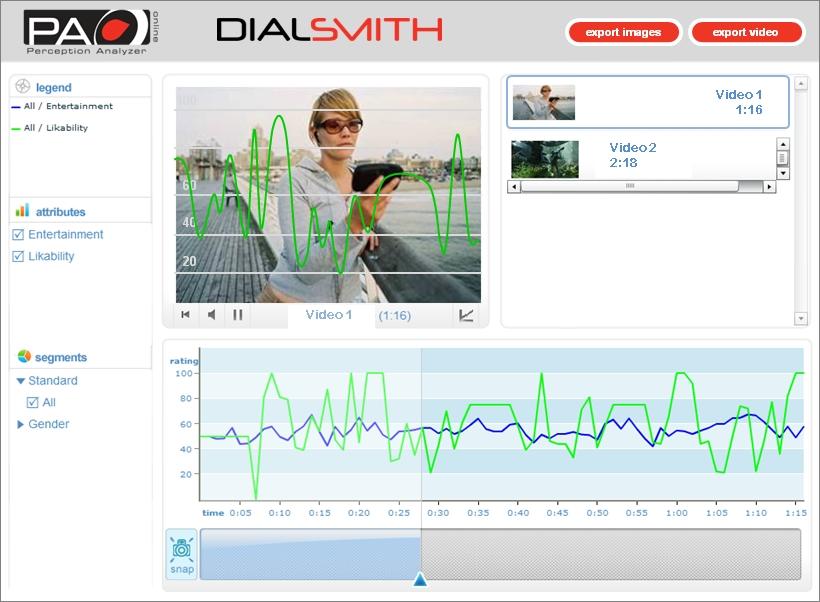Click the attributes panel heading
Viewport: 820px width, 602px height.
pos(60,212)
